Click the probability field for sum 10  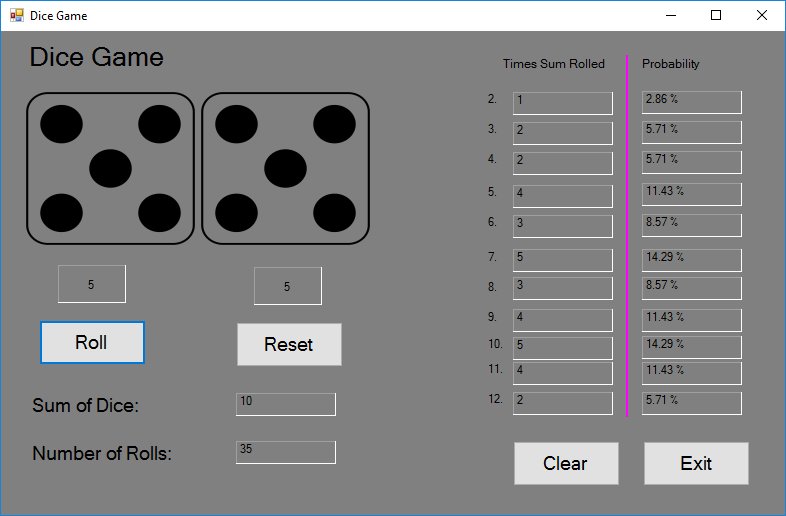click(x=691, y=346)
